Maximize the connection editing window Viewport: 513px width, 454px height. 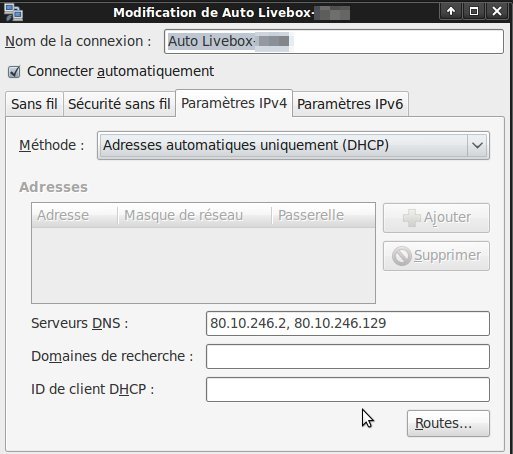pos(474,11)
